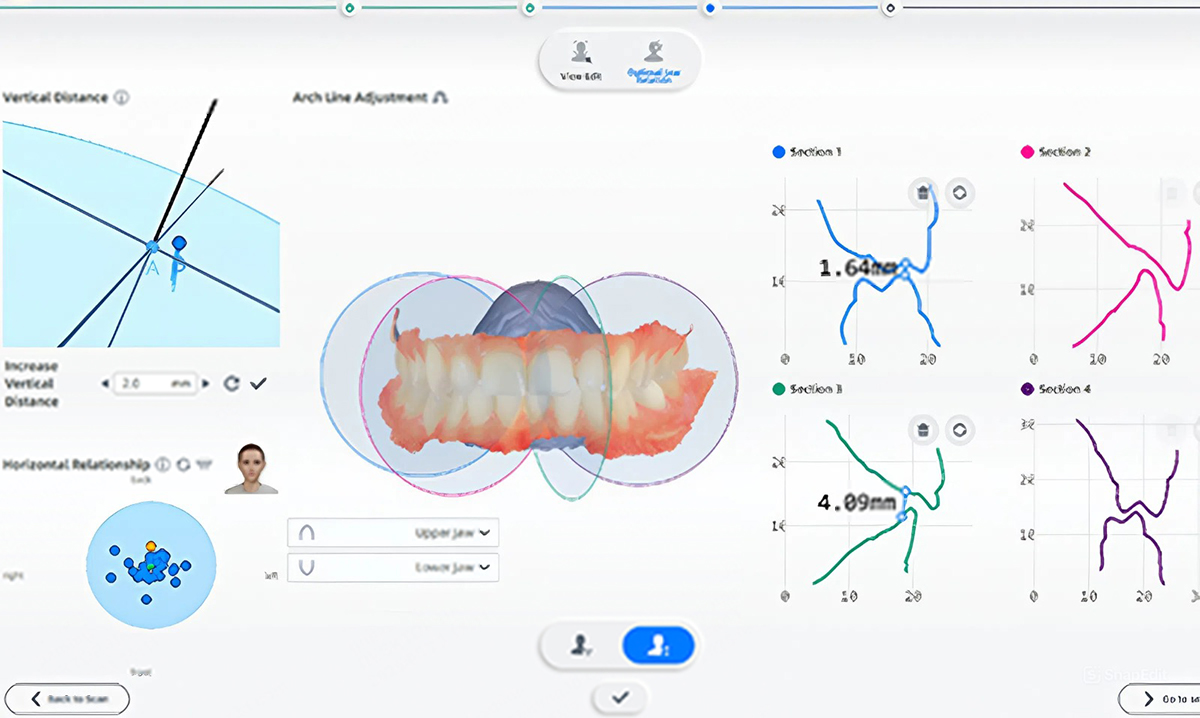The height and width of the screenshot is (718, 1200).
Task: Click the orange point in Horizontal Relationship chart
Action: tap(151, 547)
